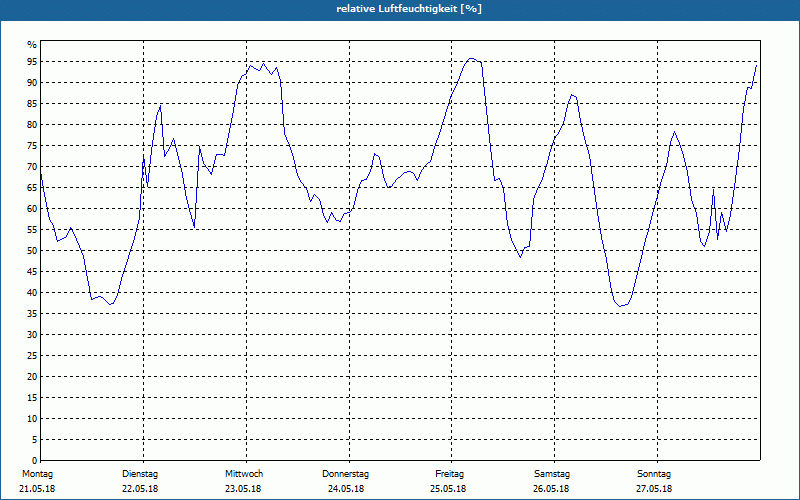The image size is (800, 500).
Task: Select the 'Donnerstag' day label
Action: click(345, 474)
